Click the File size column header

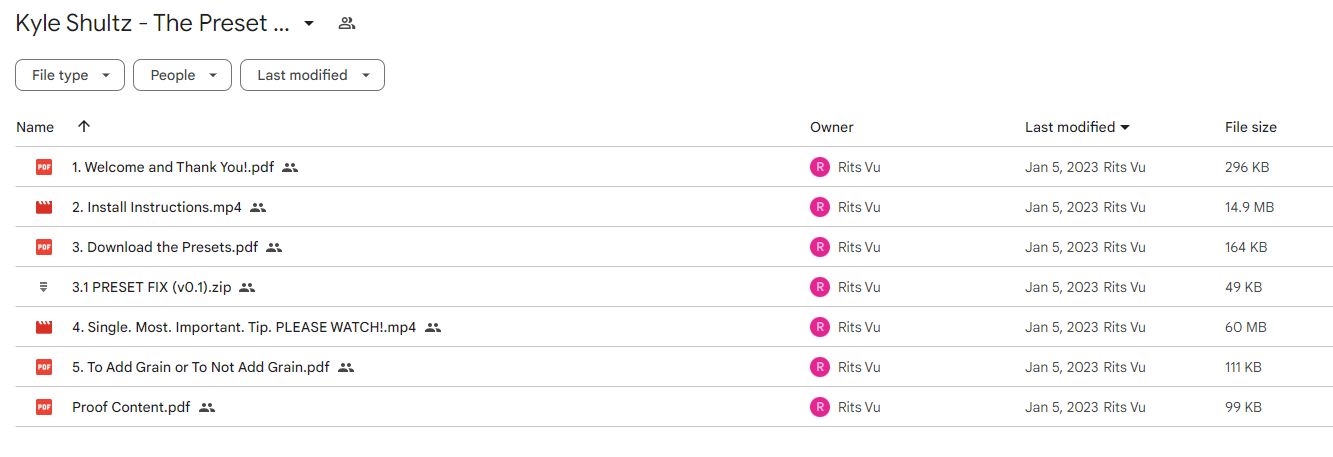pyautogui.click(x=1251, y=127)
